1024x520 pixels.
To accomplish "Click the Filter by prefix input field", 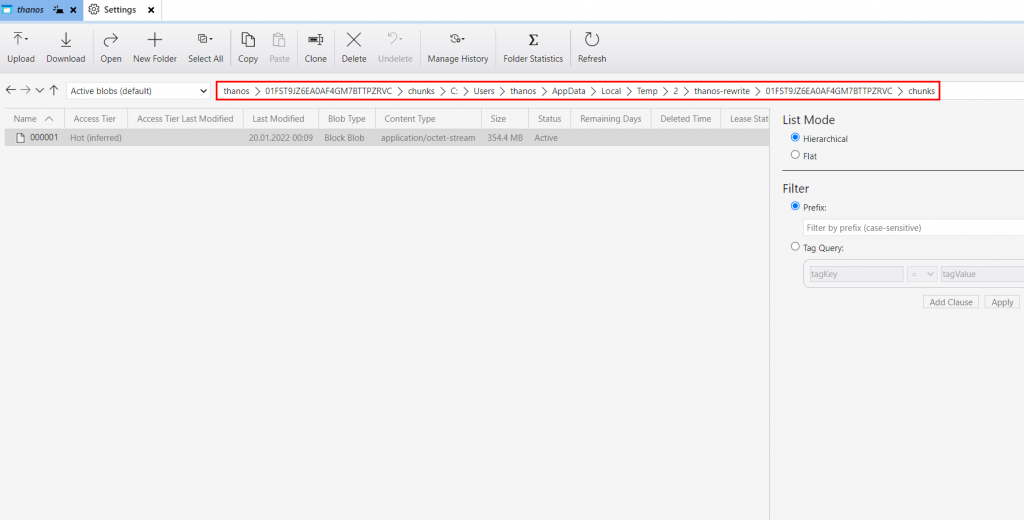I will 913,228.
